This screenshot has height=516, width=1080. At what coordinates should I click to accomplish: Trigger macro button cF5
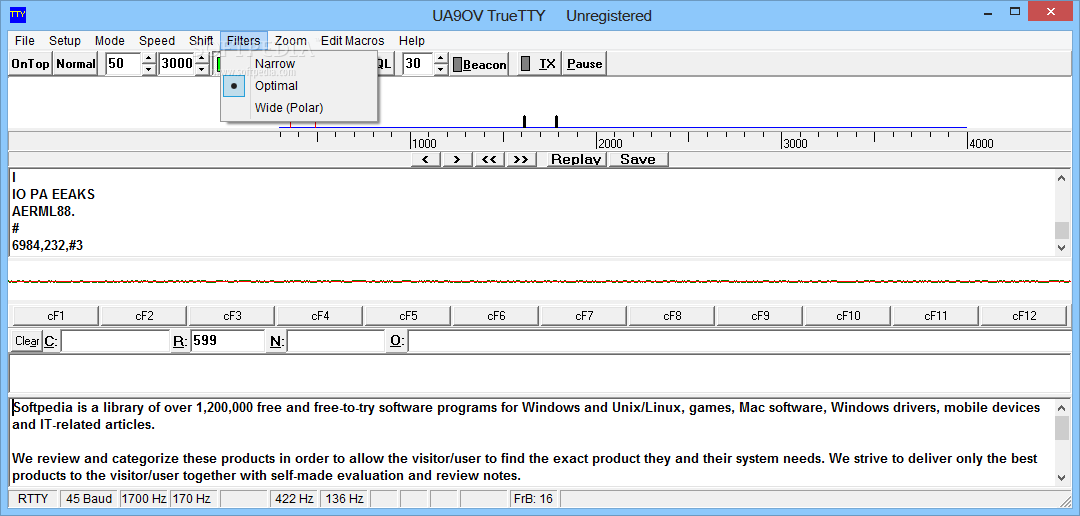[x=408, y=316]
